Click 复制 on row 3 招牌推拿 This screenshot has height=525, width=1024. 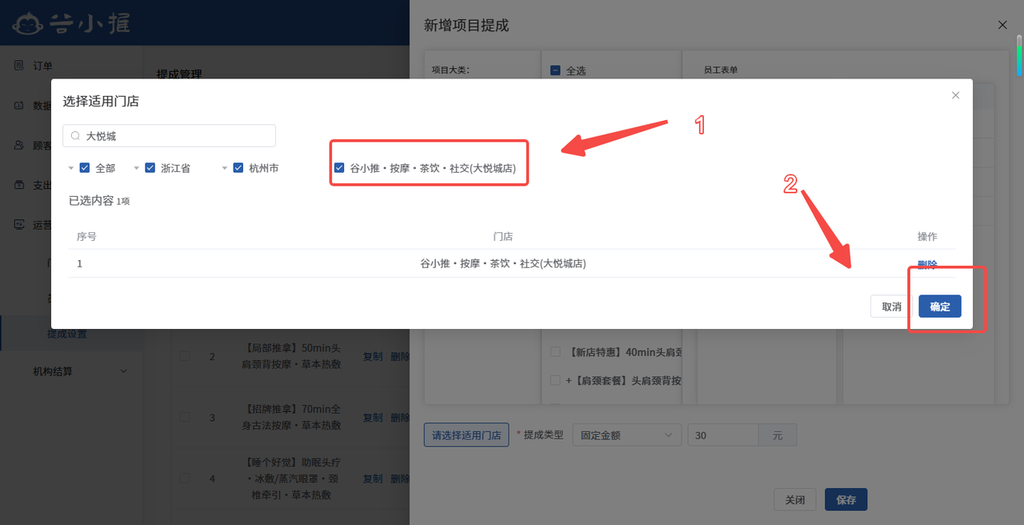(372, 417)
